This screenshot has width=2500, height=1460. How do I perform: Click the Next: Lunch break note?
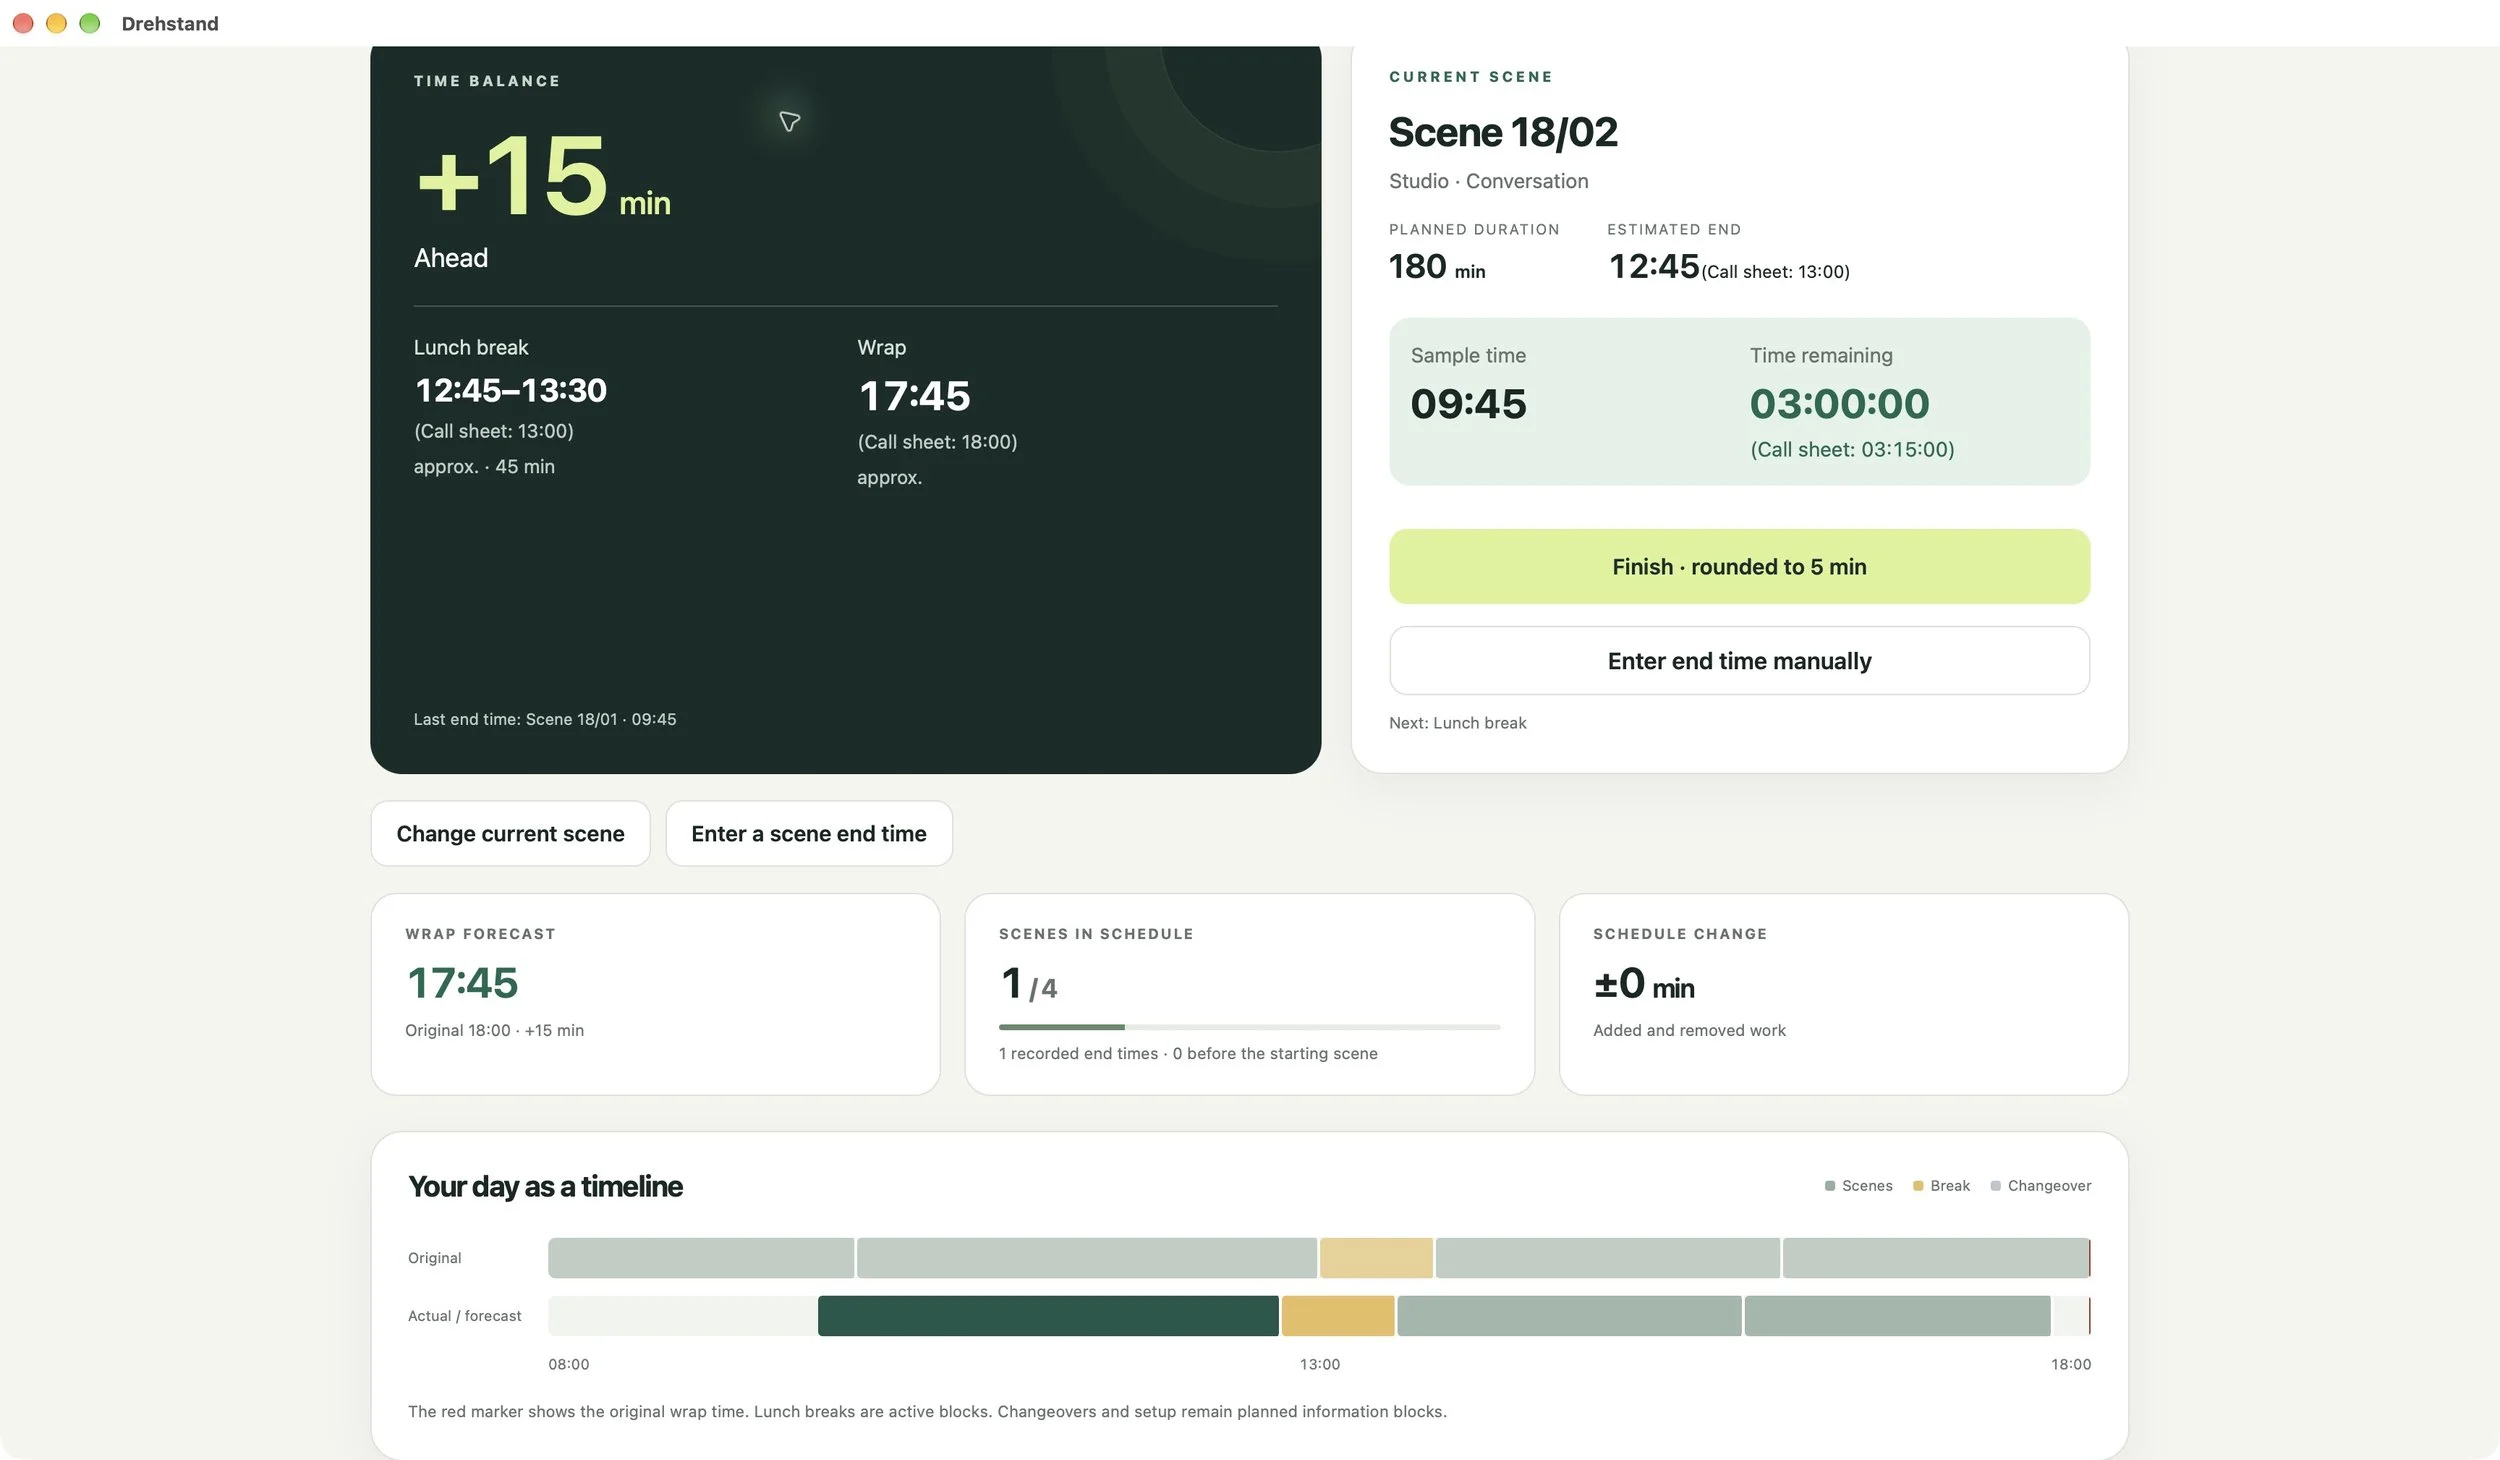pos(1457,723)
